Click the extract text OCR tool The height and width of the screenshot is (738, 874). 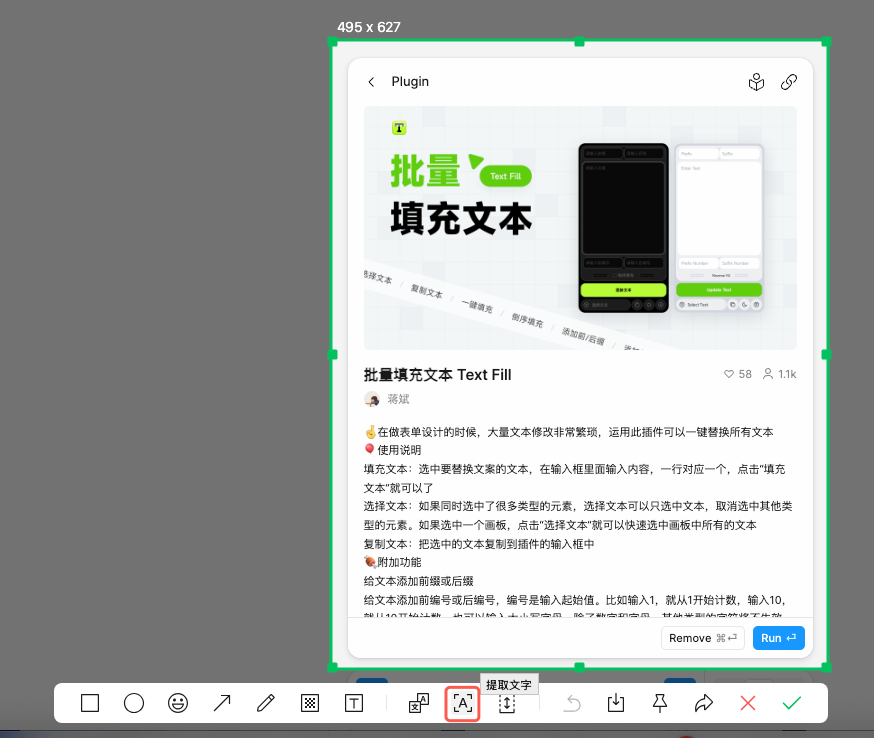(463, 703)
